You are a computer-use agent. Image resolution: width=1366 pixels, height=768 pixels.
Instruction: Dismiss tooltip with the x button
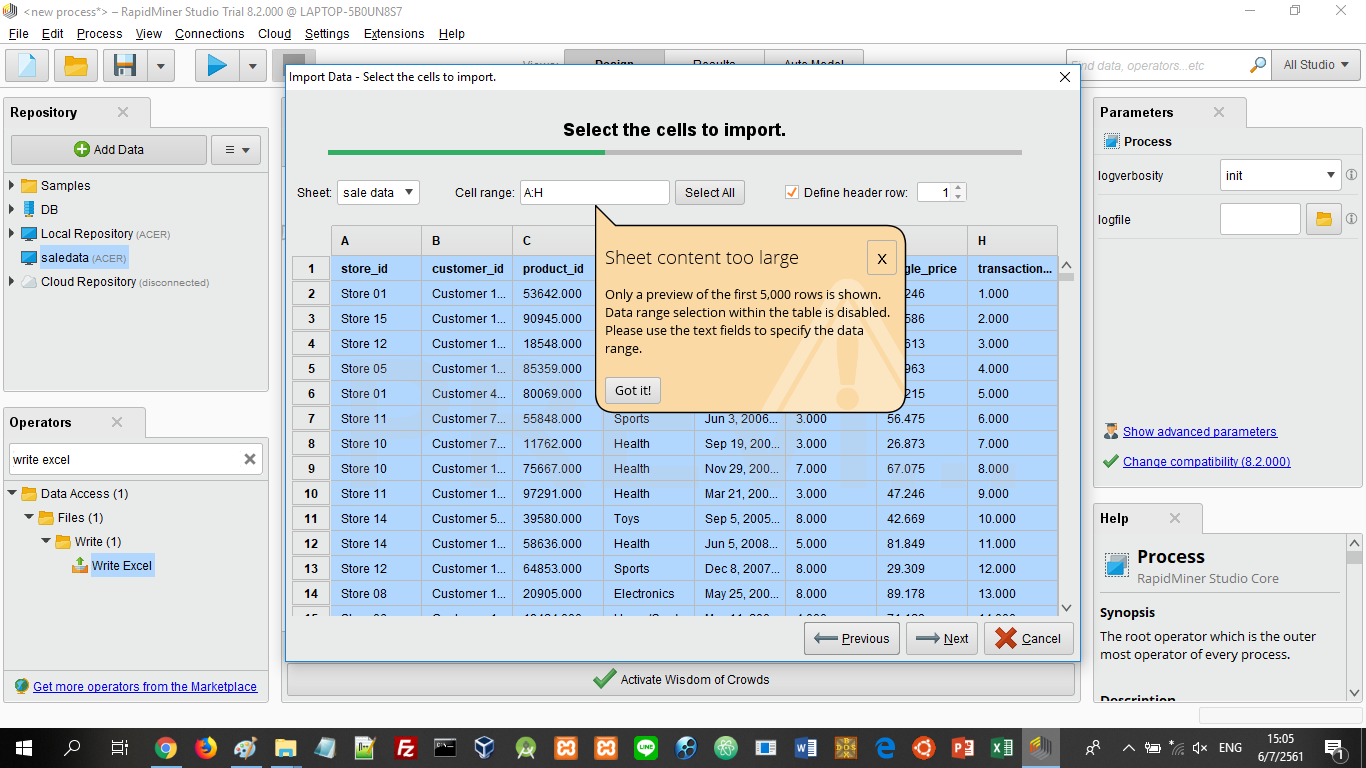click(x=881, y=259)
